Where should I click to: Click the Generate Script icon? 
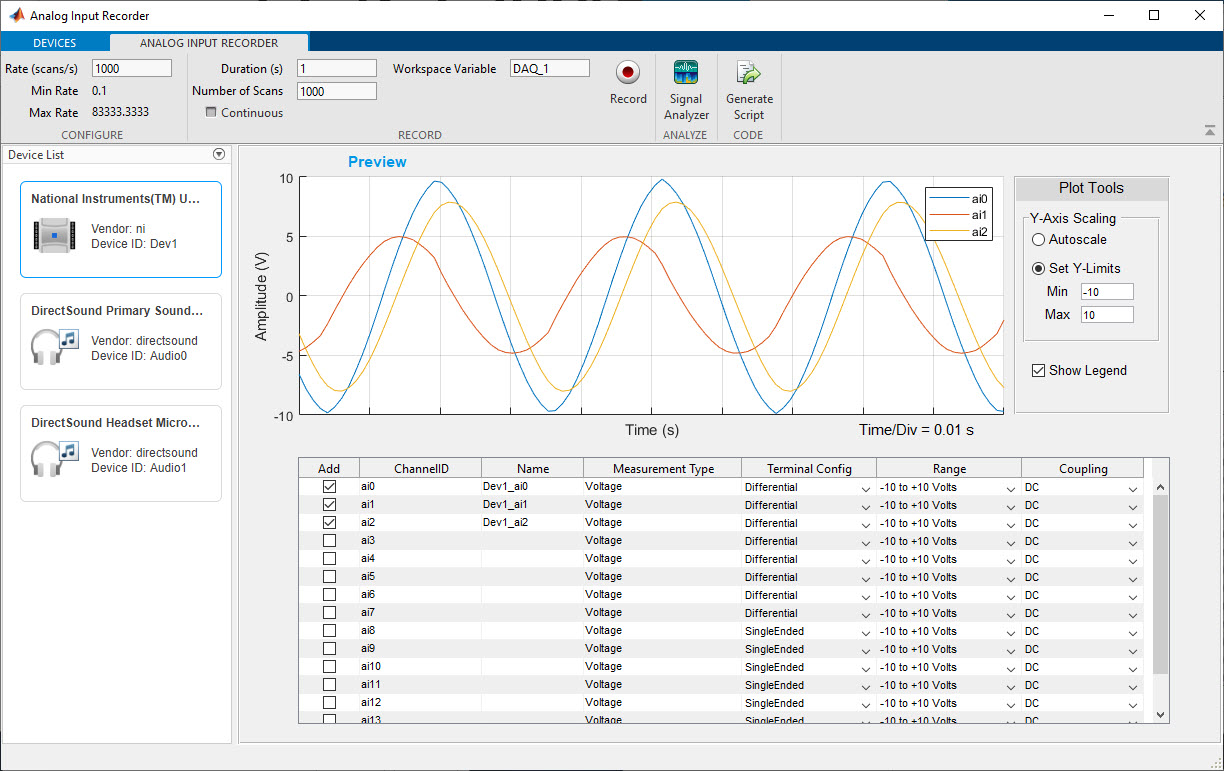[749, 73]
